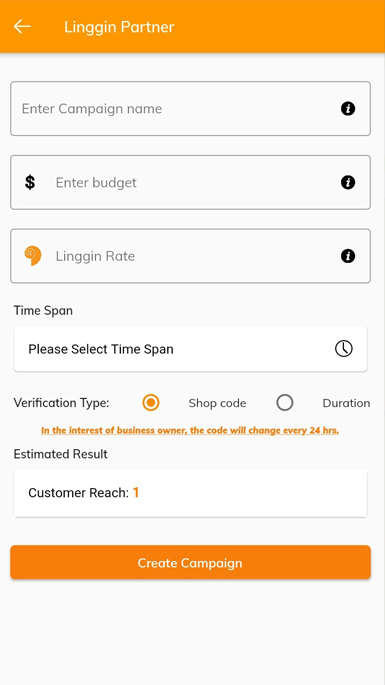Focus the Enter Campaign name field
Image resolution: width=385 pixels, height=685 pixels.
(x=191, y=108)
